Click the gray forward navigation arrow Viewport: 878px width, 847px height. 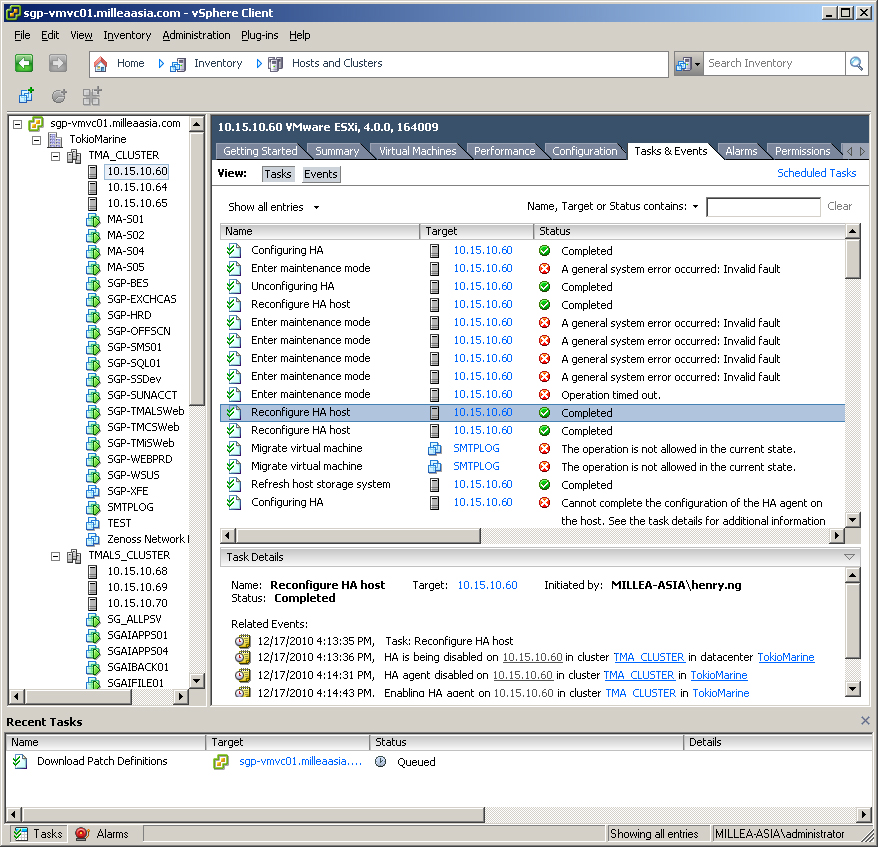point(58,63)
